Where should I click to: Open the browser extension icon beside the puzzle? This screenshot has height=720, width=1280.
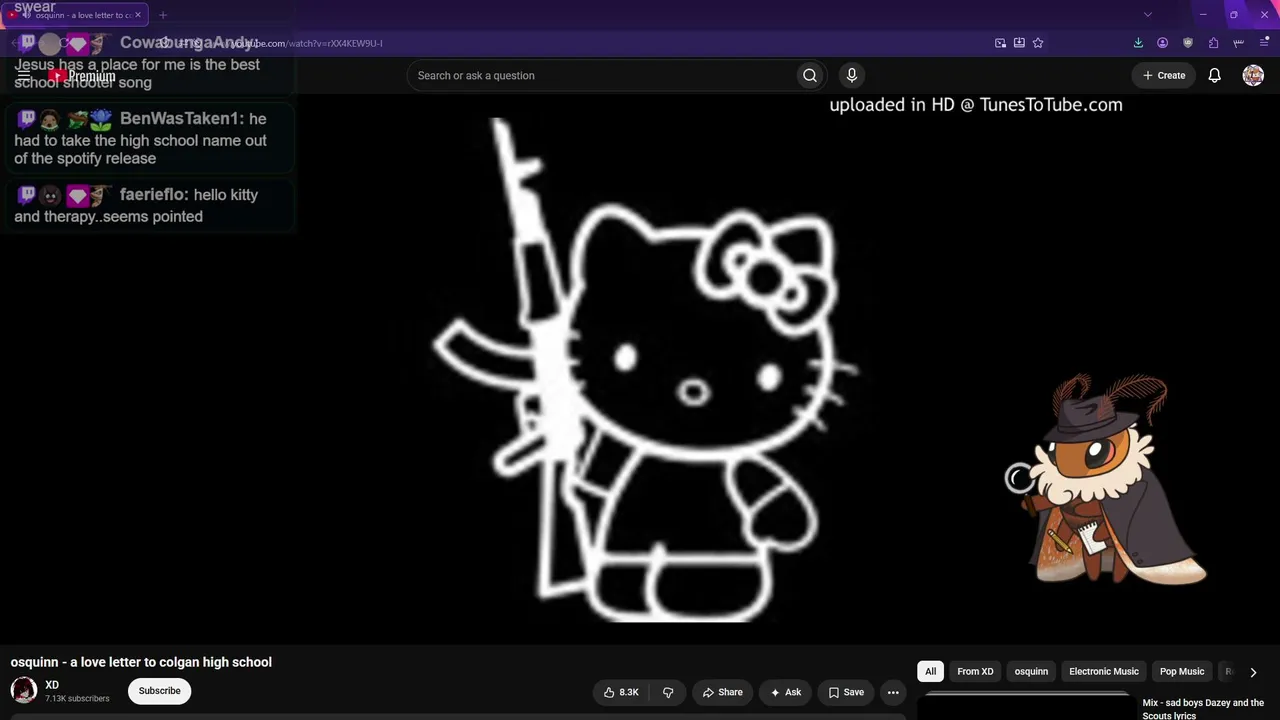pyautogui.click(x=1239, y=43)
